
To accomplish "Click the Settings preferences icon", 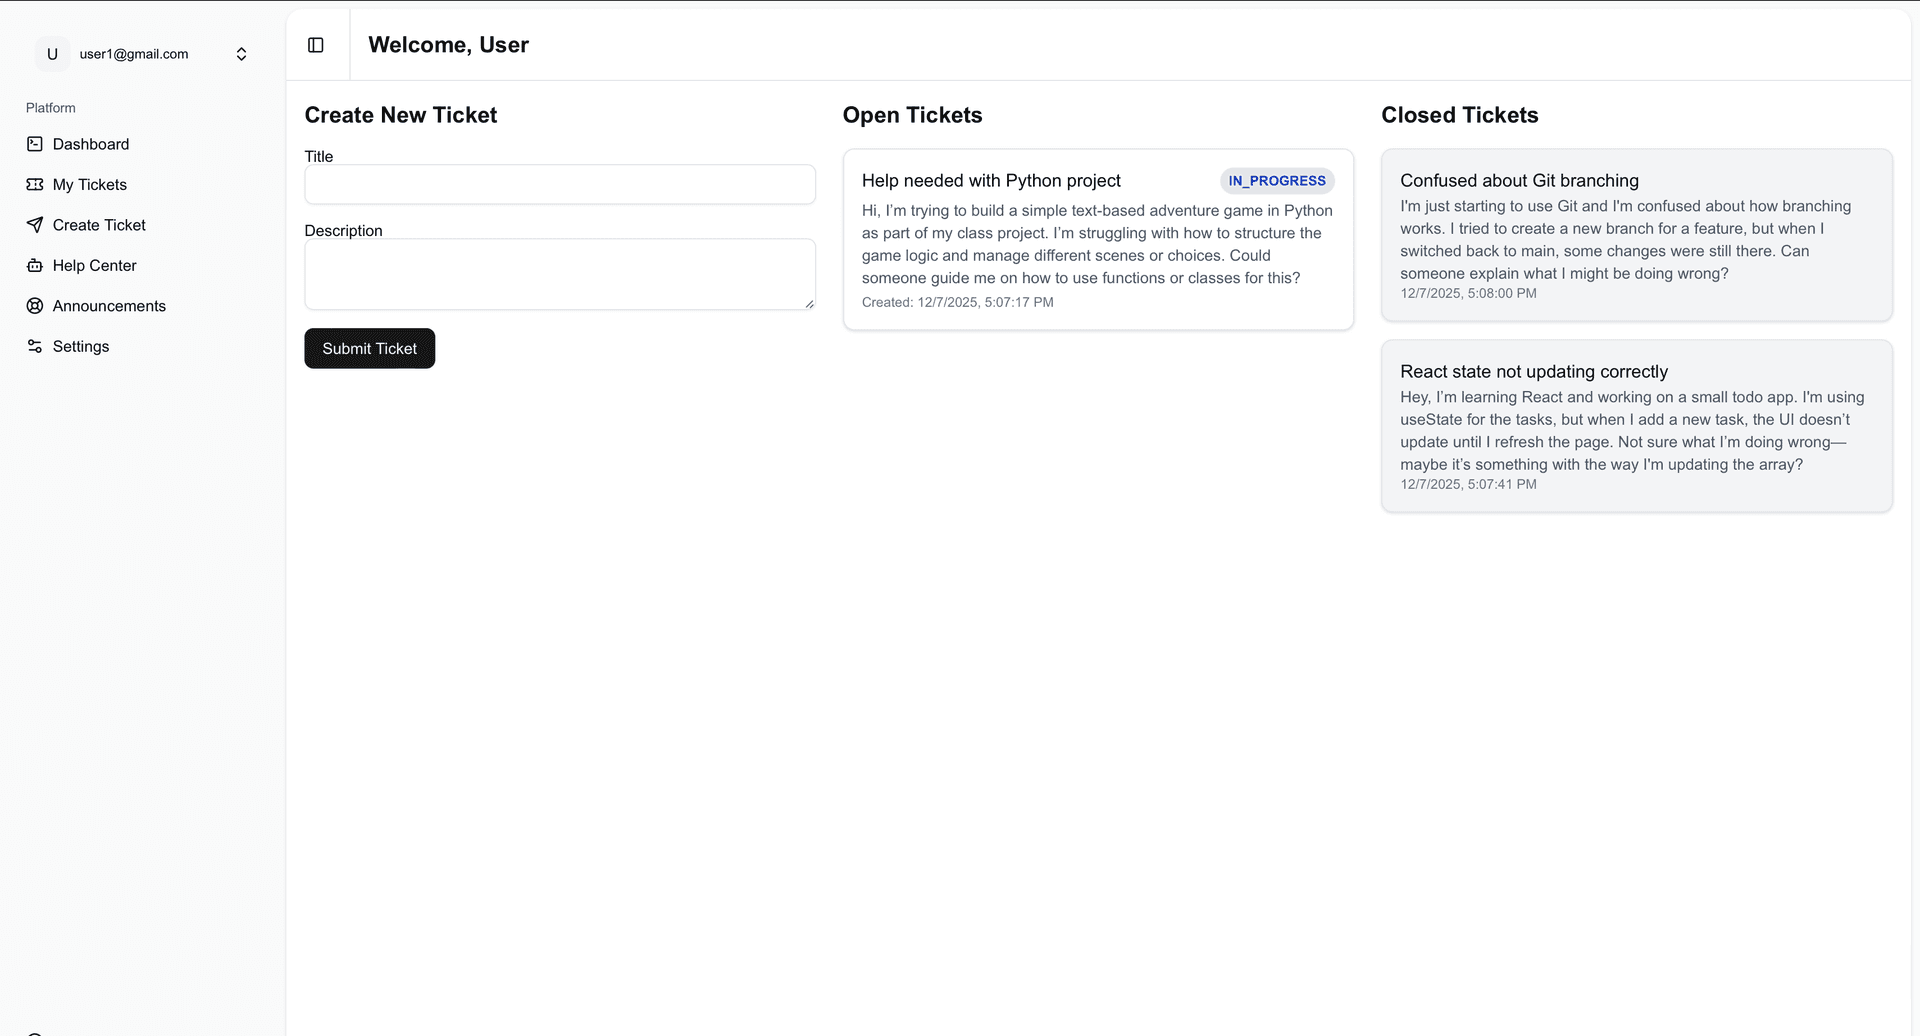I will point(34,346).
